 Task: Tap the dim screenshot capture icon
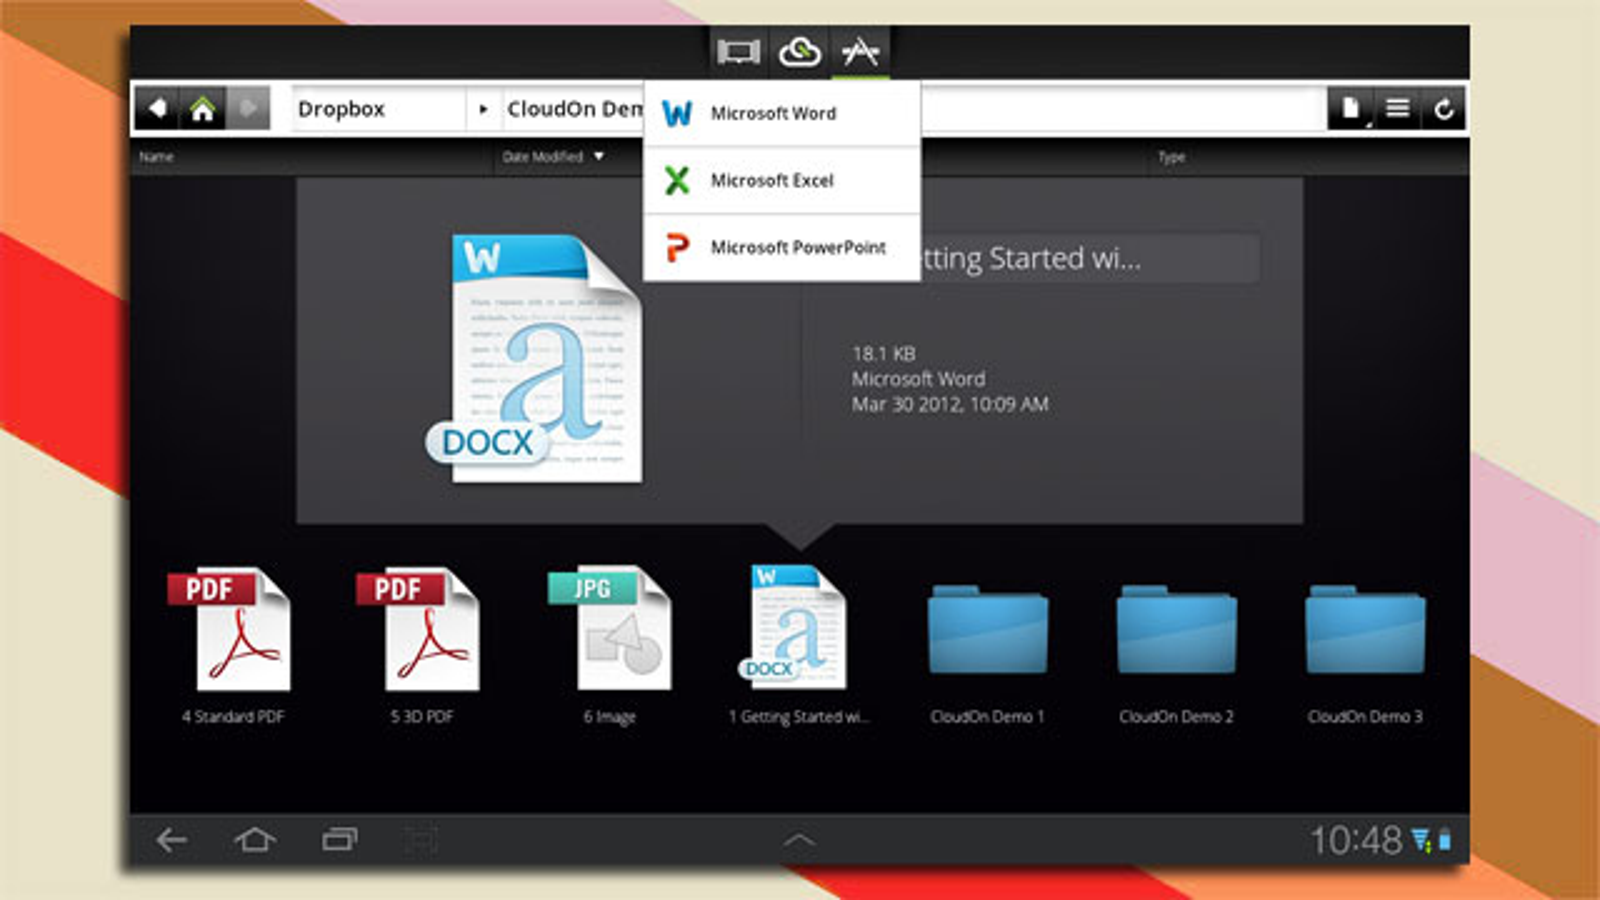pos(421,840)
